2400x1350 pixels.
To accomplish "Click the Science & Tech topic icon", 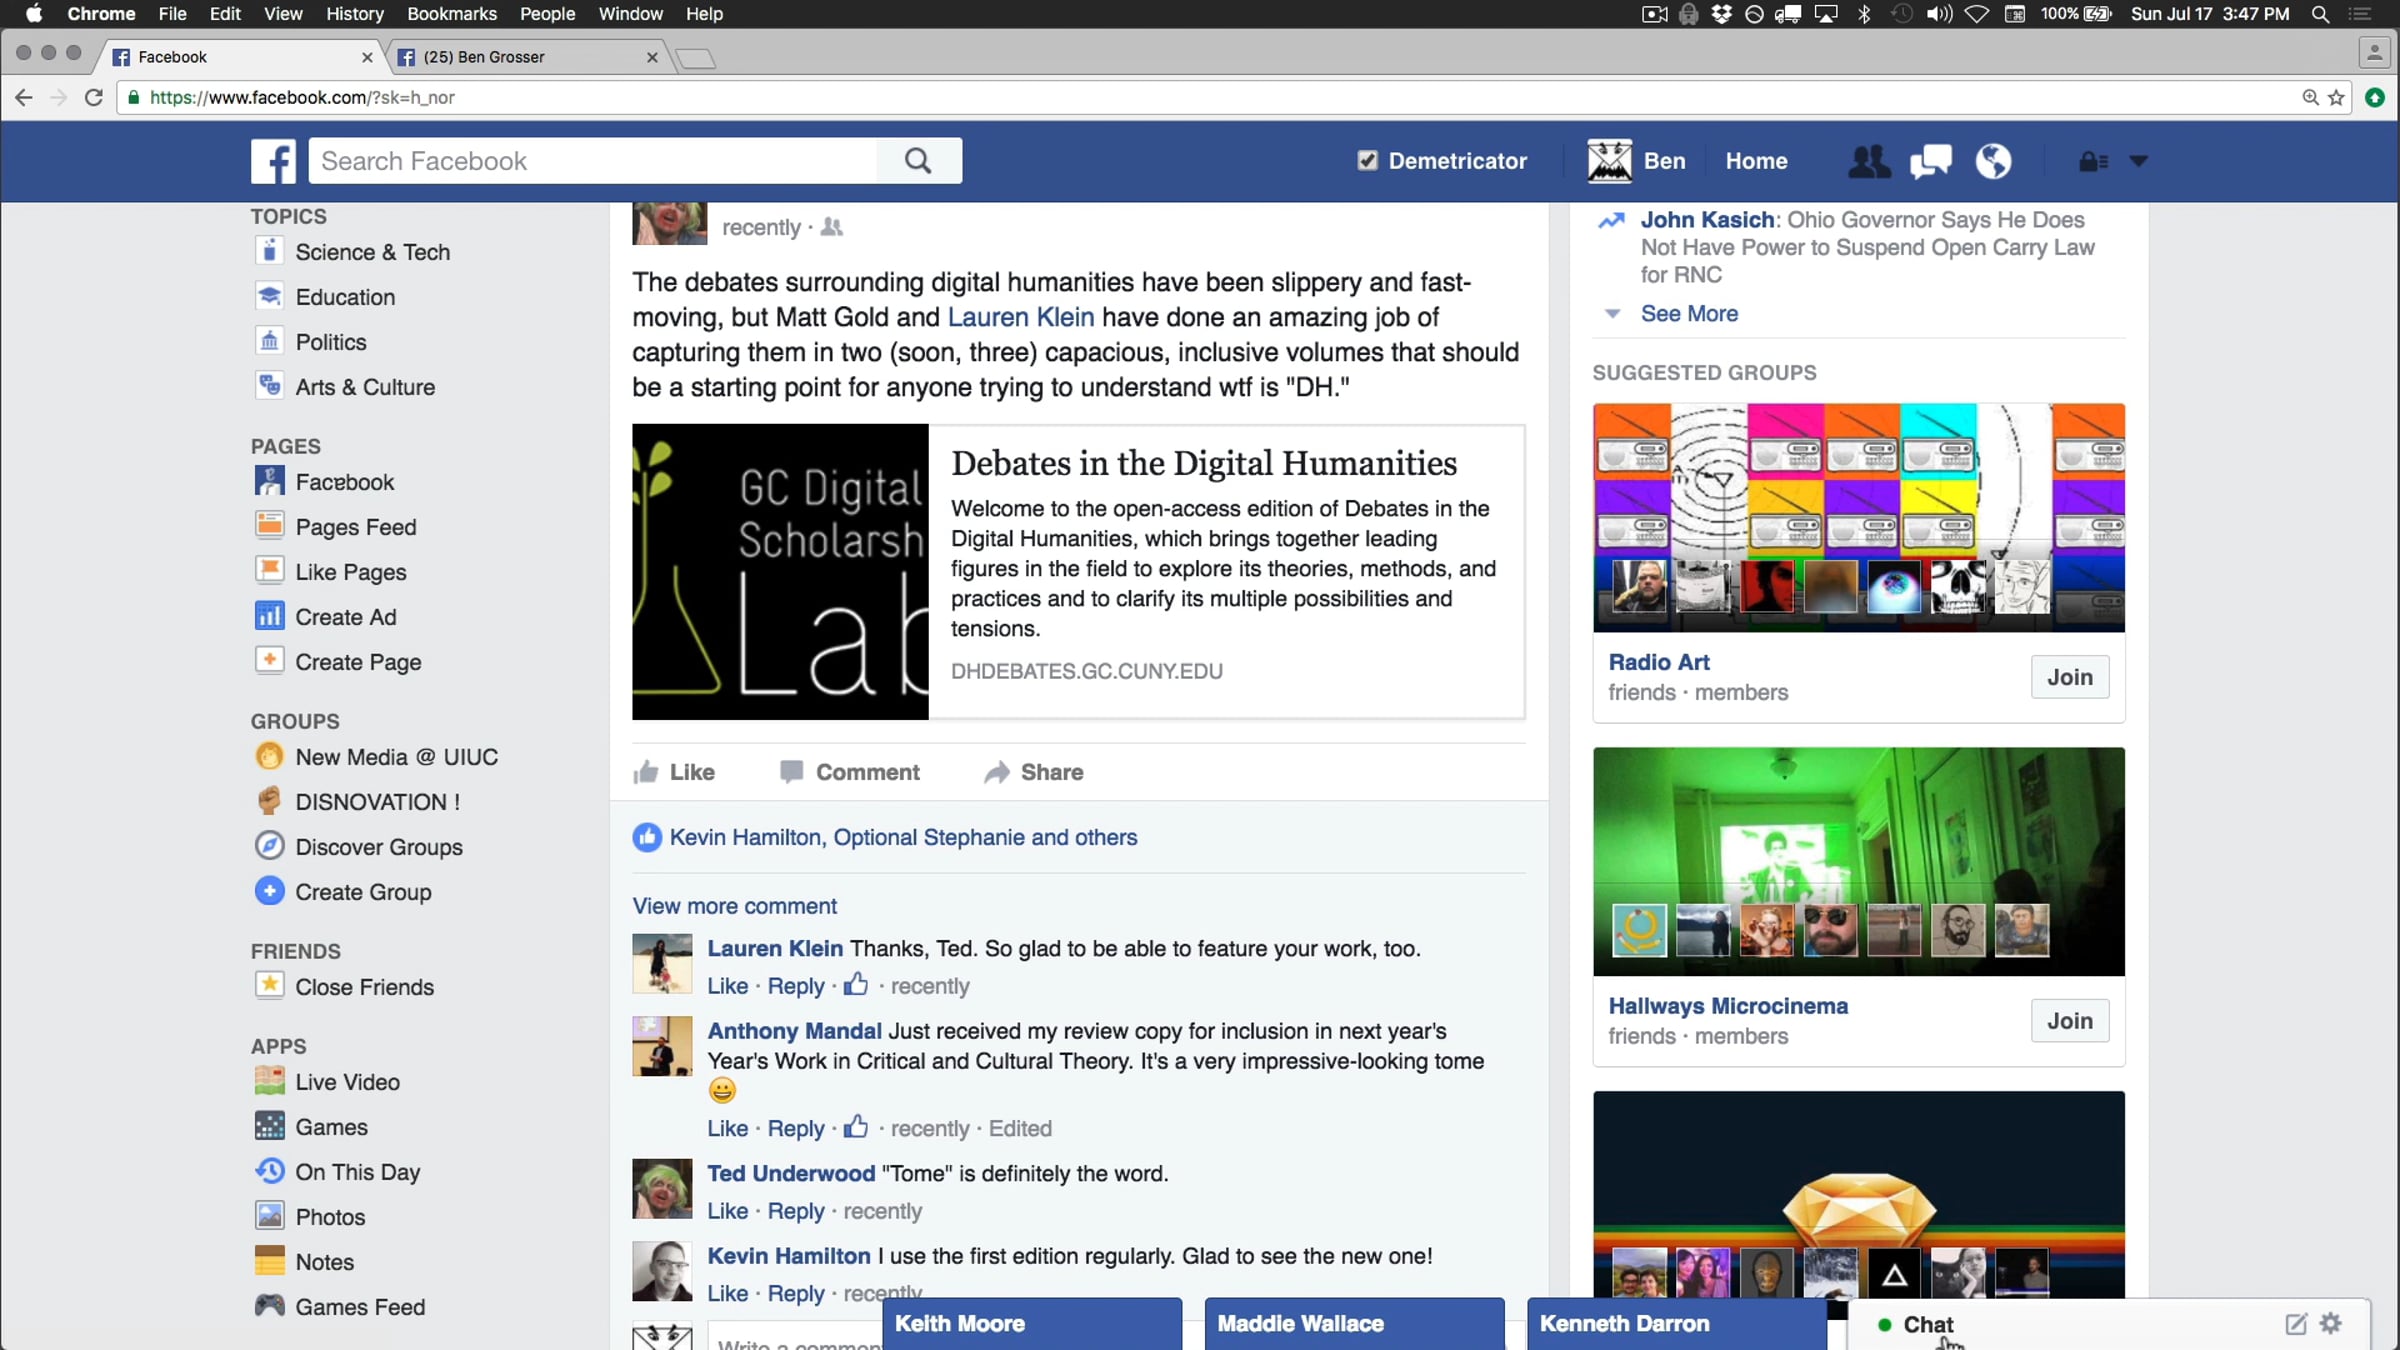I will (269, 251).
